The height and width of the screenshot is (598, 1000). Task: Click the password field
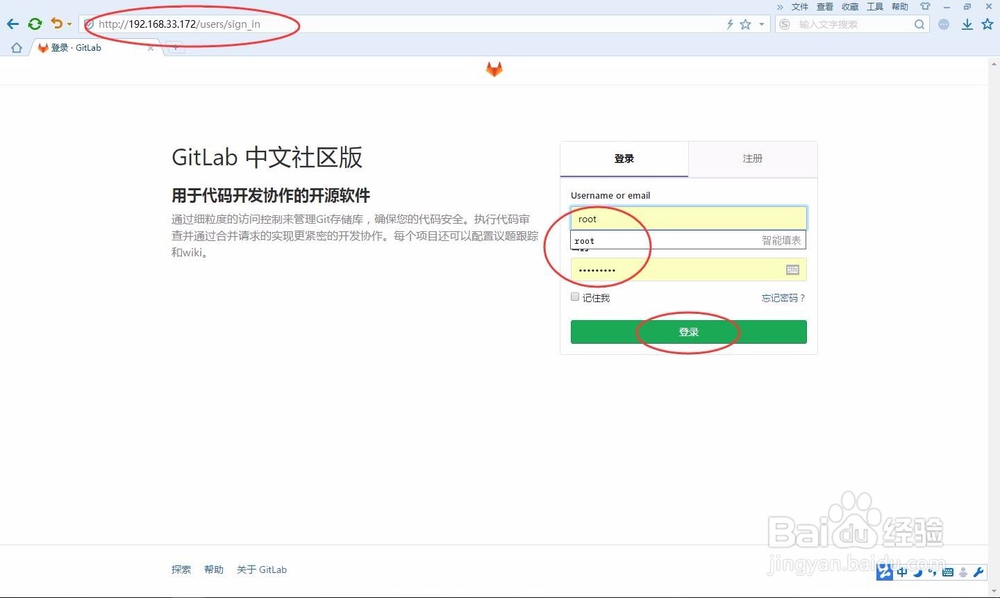pyautogui.click(x=689, y=270)
